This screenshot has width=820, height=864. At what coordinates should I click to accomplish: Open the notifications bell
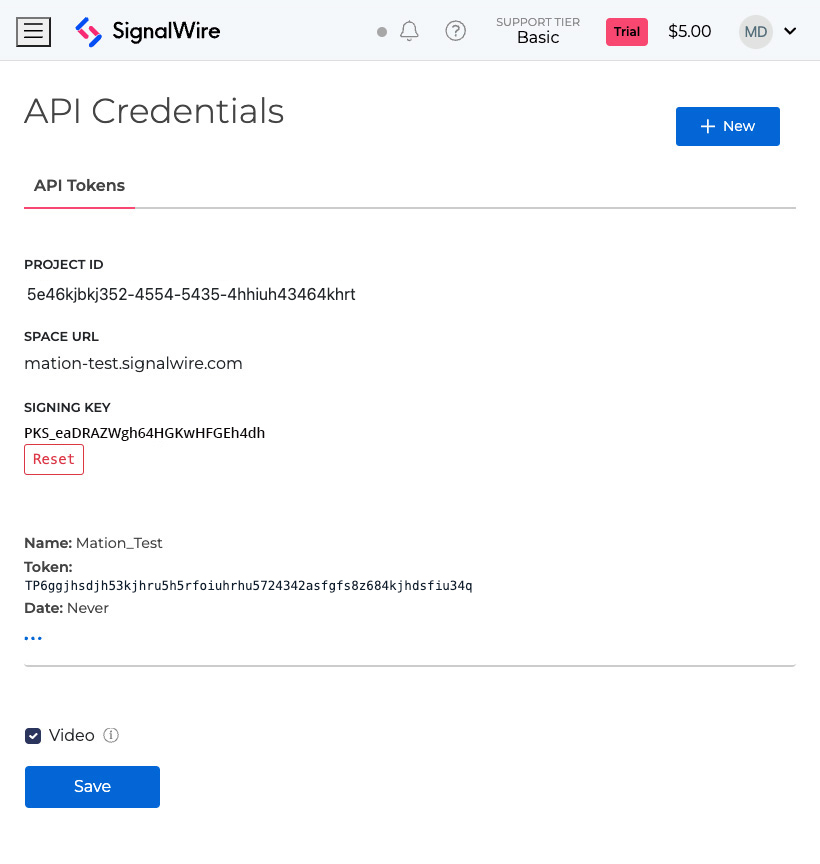(409, 31)
